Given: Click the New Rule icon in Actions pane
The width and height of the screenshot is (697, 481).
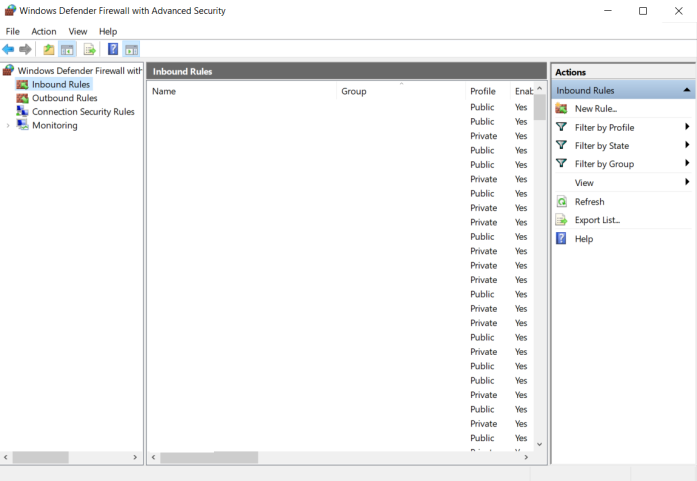Looking at the screenshot, I should pyautogui.click(x=561, y=108).
